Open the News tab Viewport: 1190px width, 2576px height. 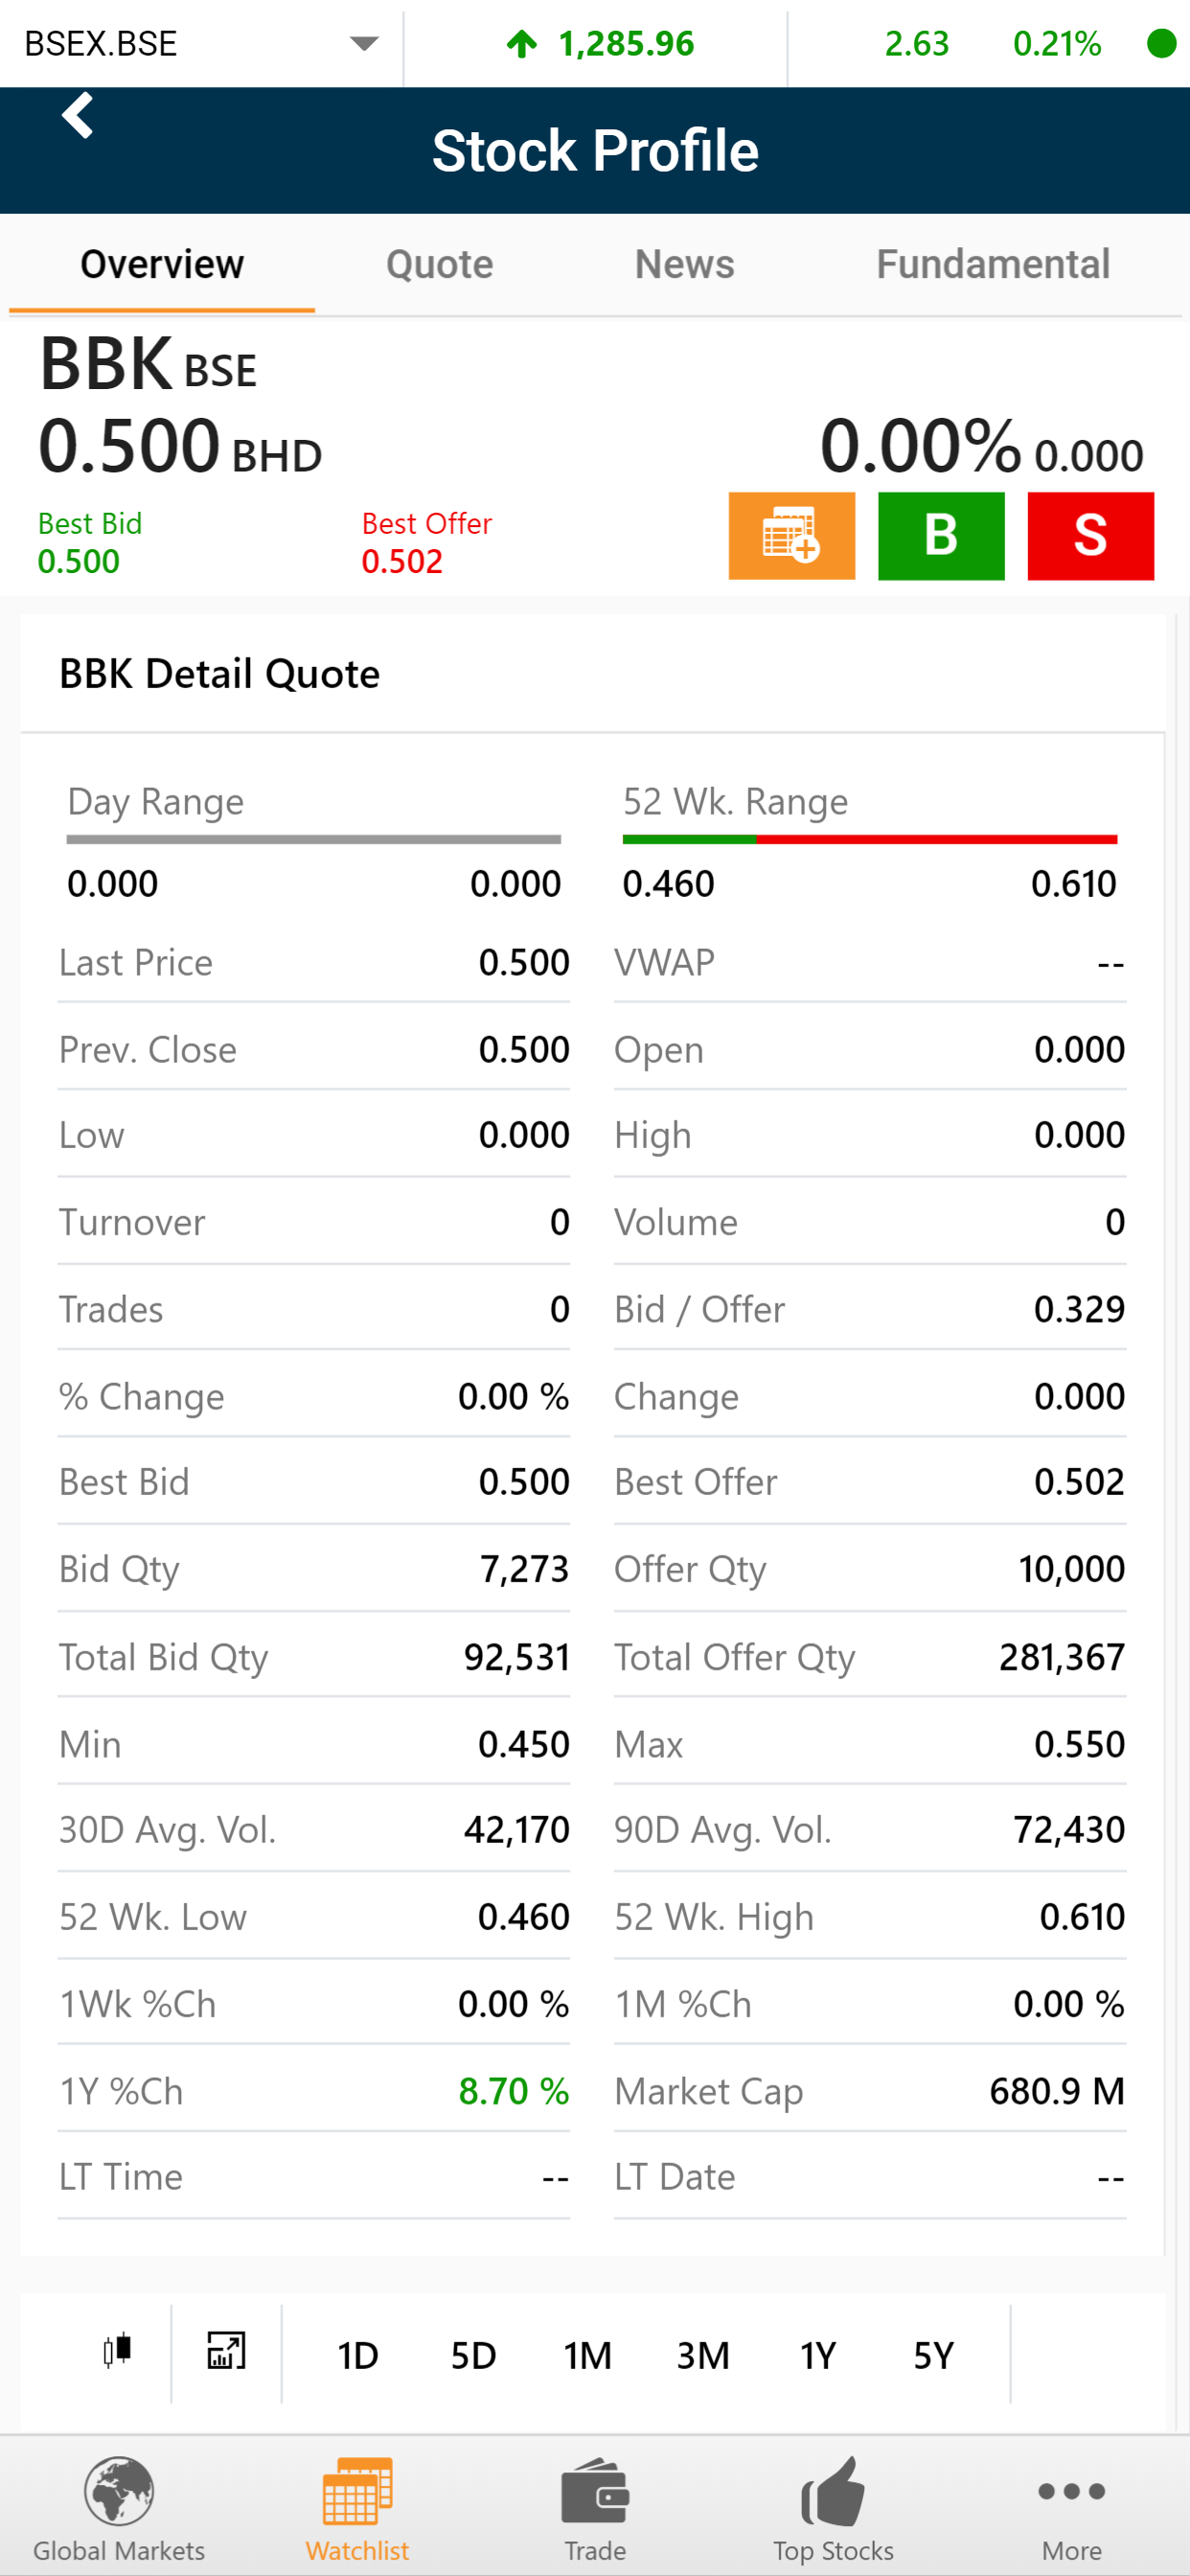[x=685, y=264]
